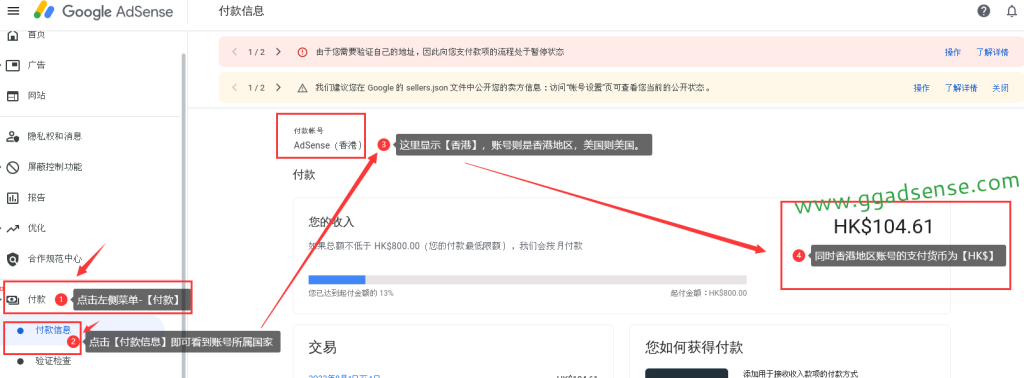Click the 付款信息 page title in header
The width and height of the screenshot is (1024, 378).
pos(242,11)
